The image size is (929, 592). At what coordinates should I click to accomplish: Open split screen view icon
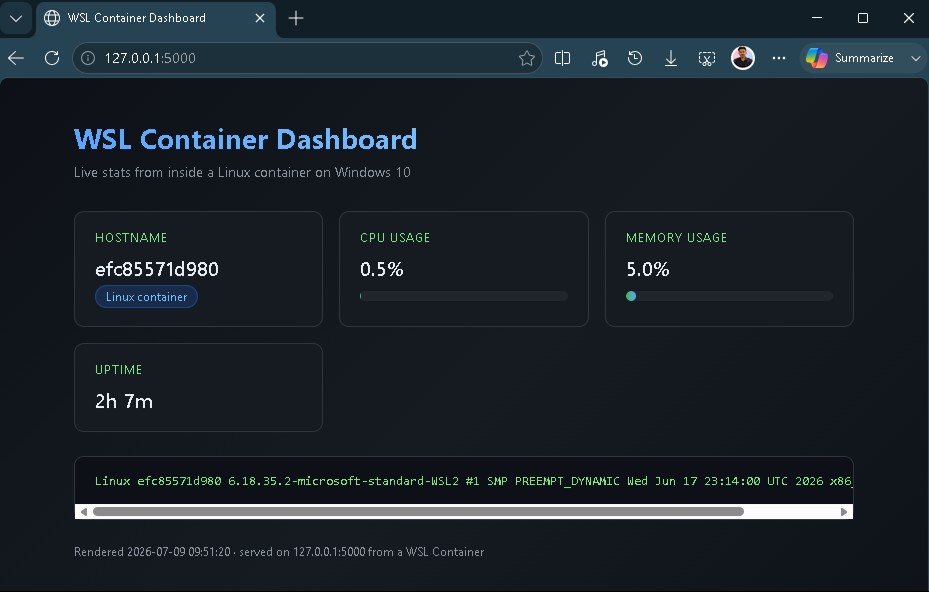(x=562, y=58)
